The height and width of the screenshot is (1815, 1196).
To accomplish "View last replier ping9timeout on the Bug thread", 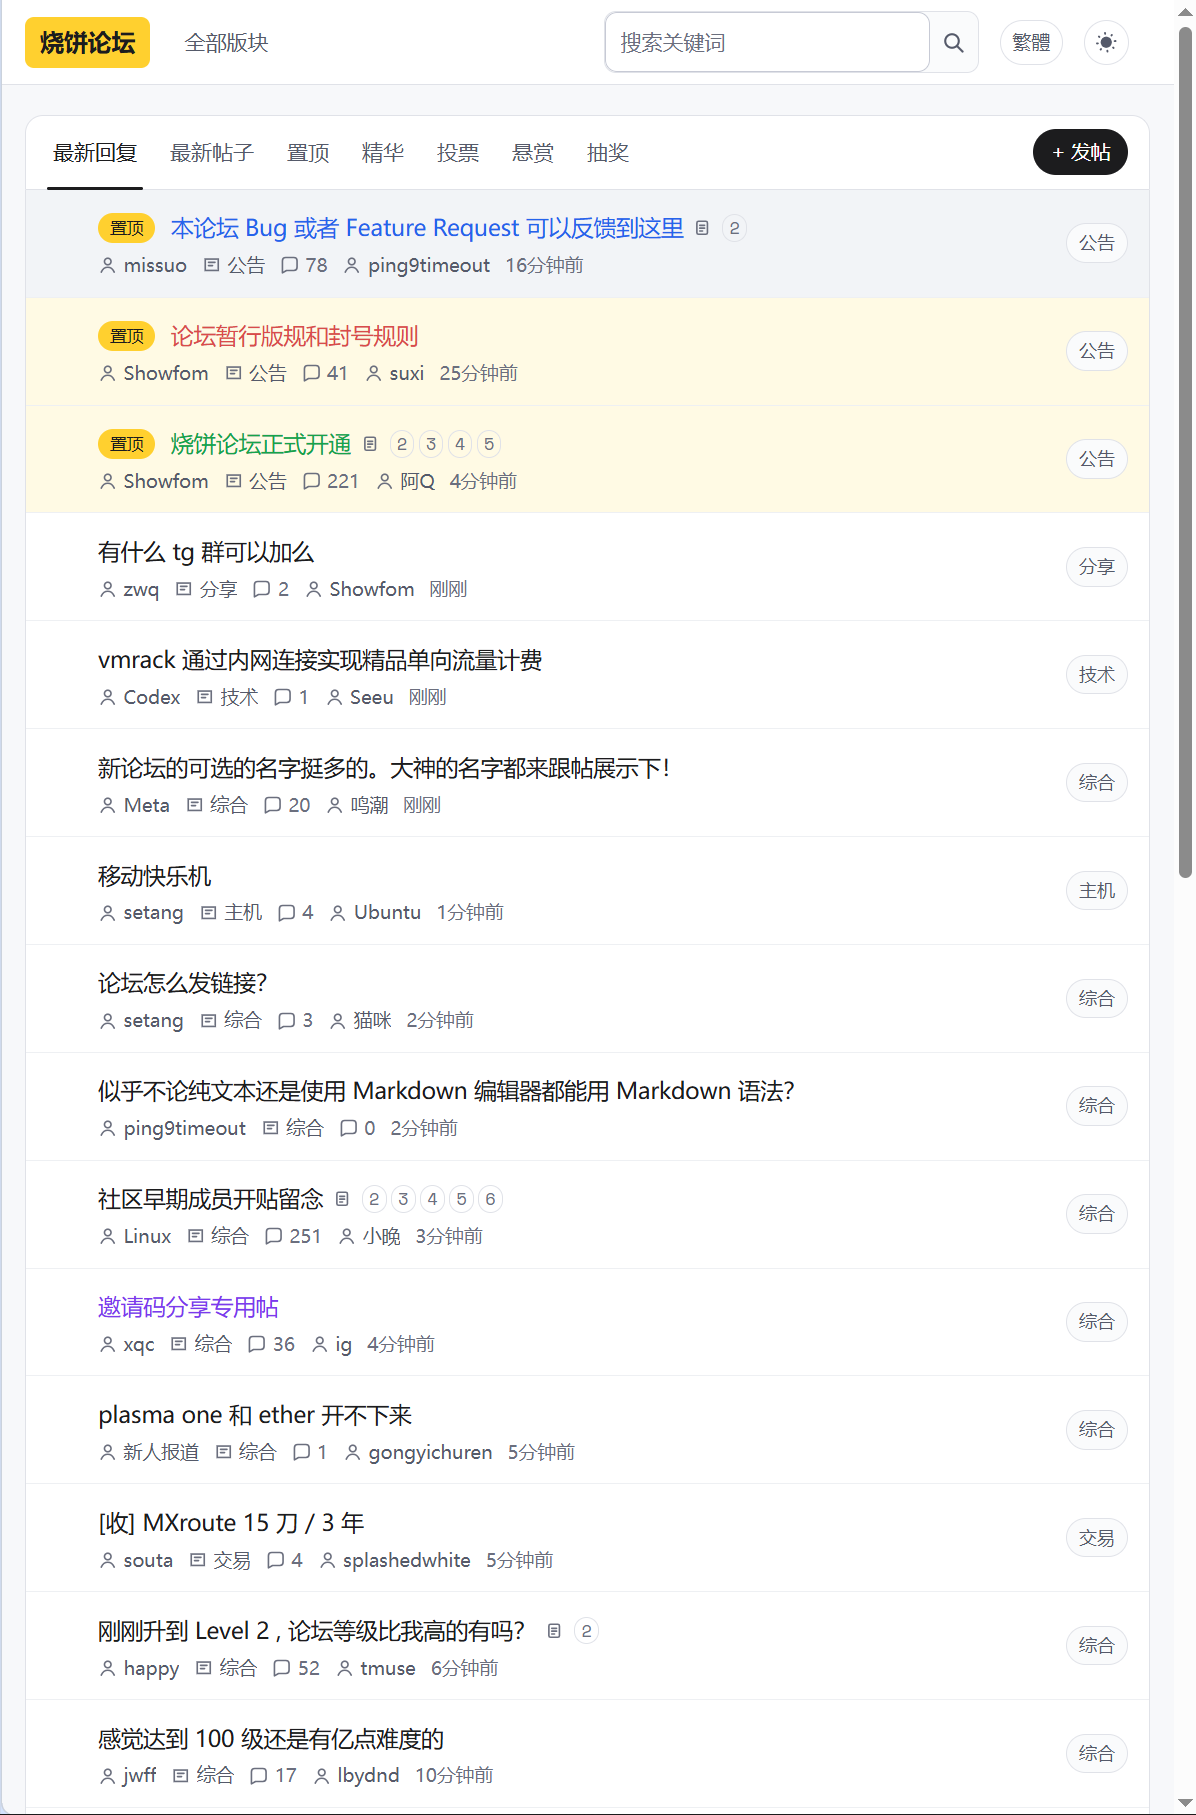I will pyautogui.click(x=429, y=265).
